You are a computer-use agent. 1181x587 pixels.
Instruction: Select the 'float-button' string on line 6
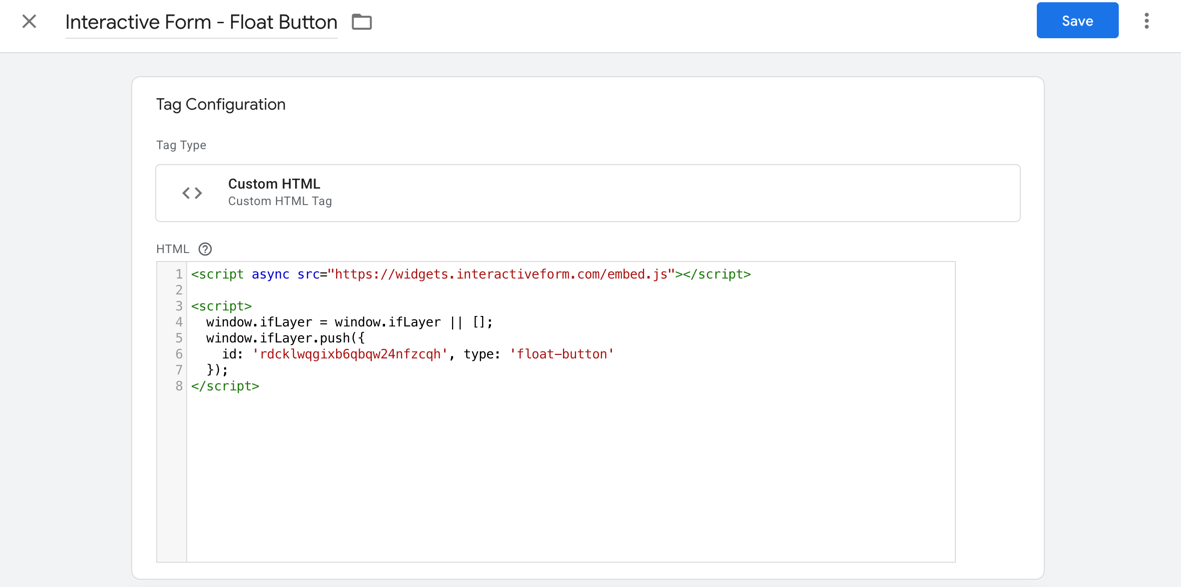(x=569, y=353)
